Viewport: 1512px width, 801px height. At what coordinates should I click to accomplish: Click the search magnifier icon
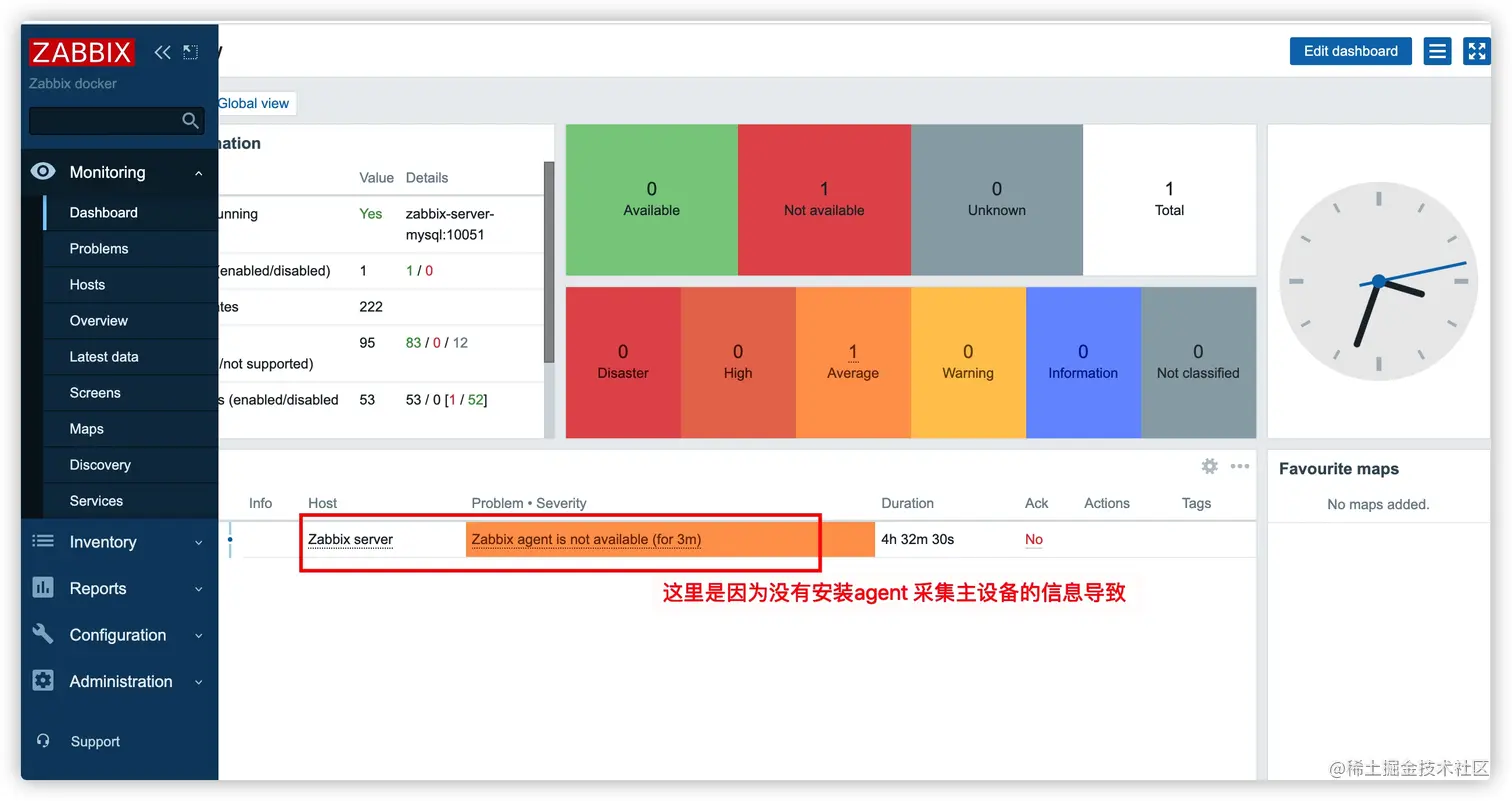[191, 121]
